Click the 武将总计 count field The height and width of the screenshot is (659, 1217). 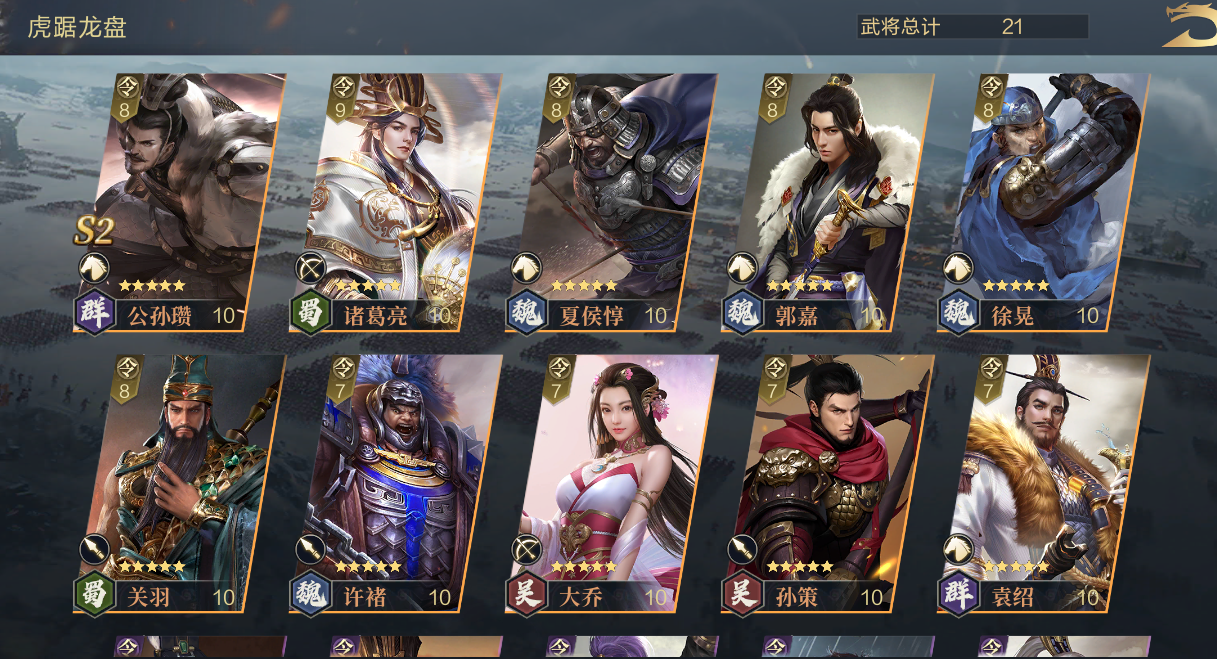pos(972,27)
